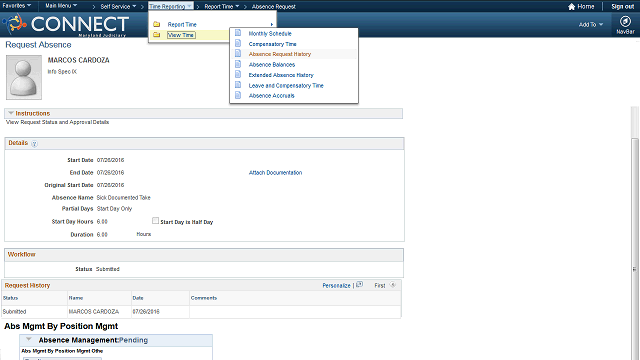Click the Home link
This screenshot has width=640, height=360.
click(x=586, y=7)
